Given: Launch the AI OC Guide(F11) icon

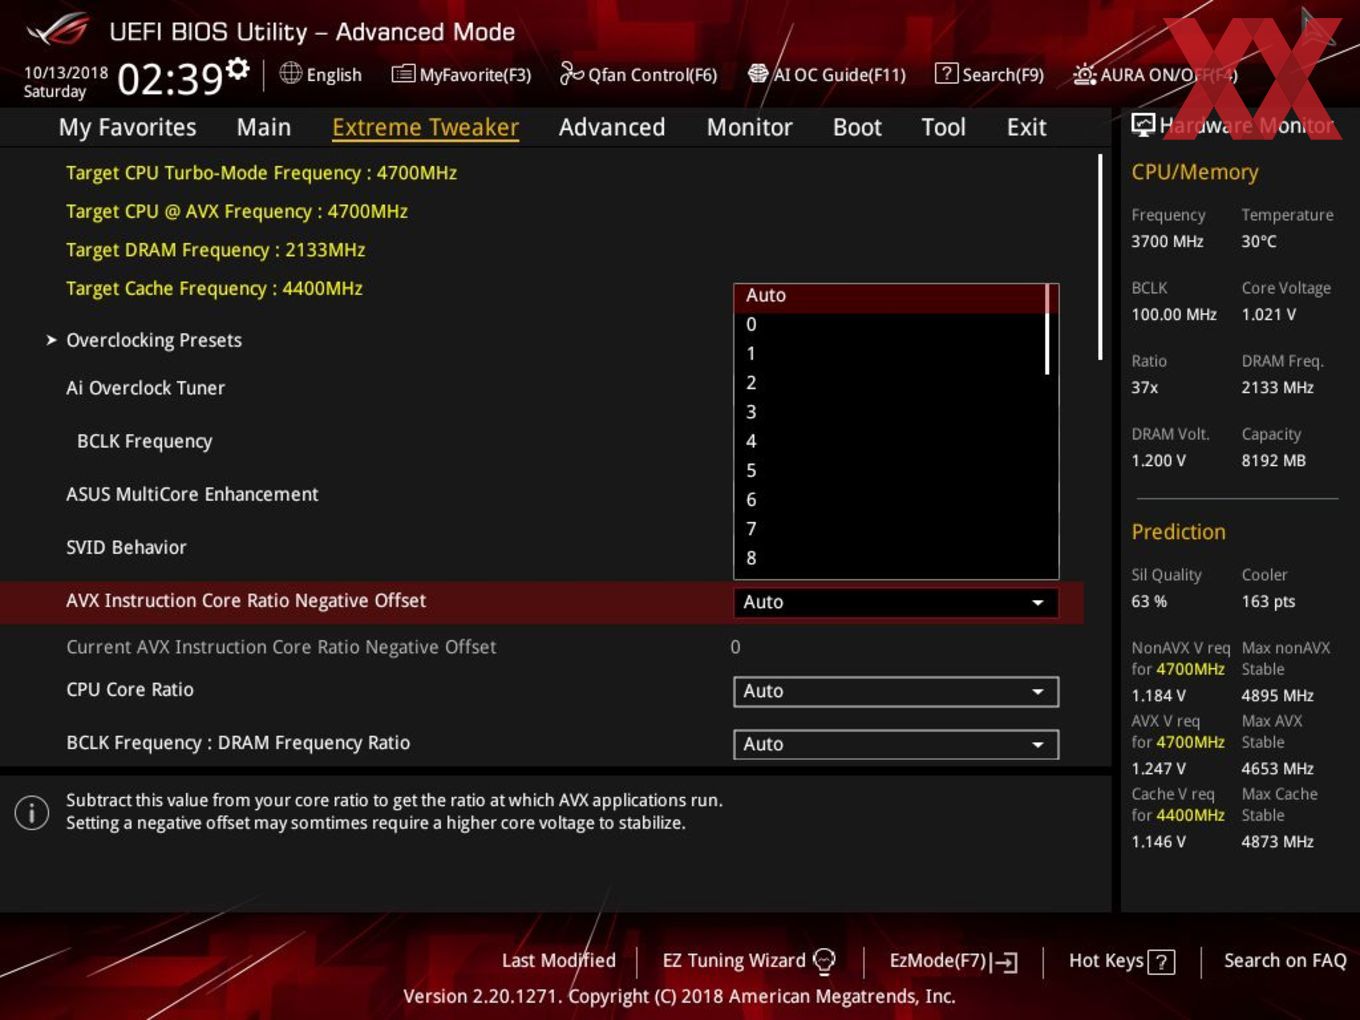Looking at the screenshot, I should coord(758,74).
